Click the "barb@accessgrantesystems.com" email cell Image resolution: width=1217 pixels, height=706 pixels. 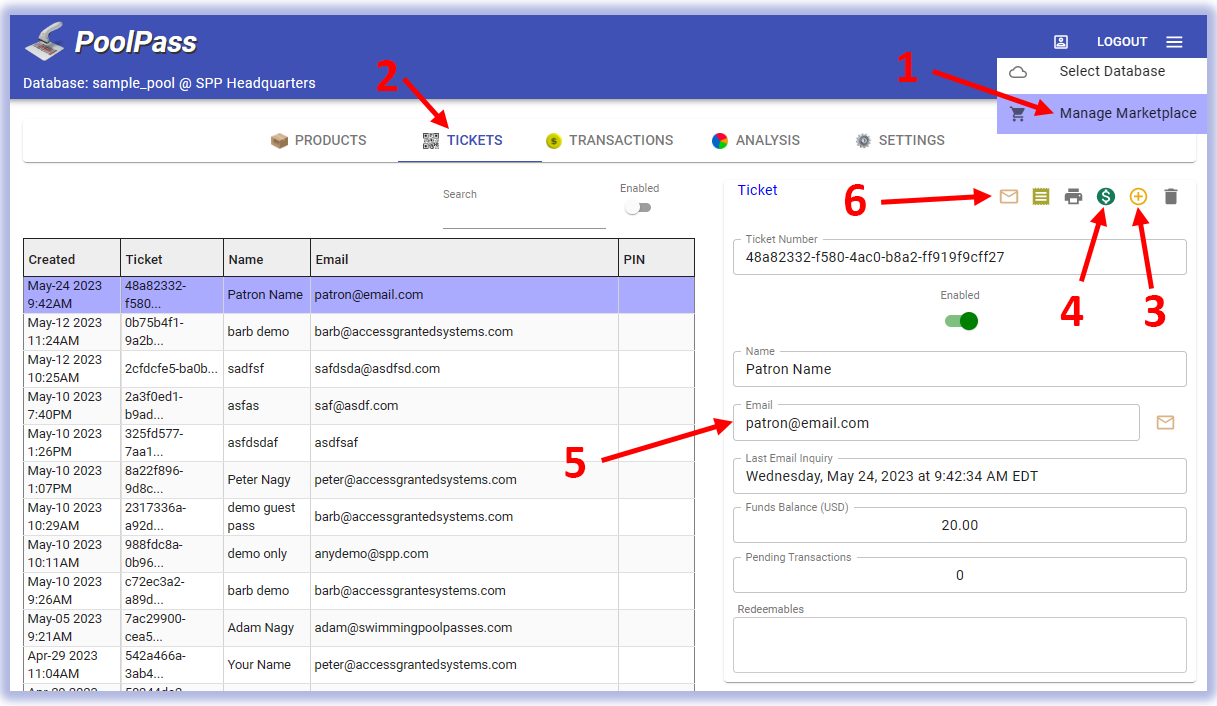click(x=464, y=591)
